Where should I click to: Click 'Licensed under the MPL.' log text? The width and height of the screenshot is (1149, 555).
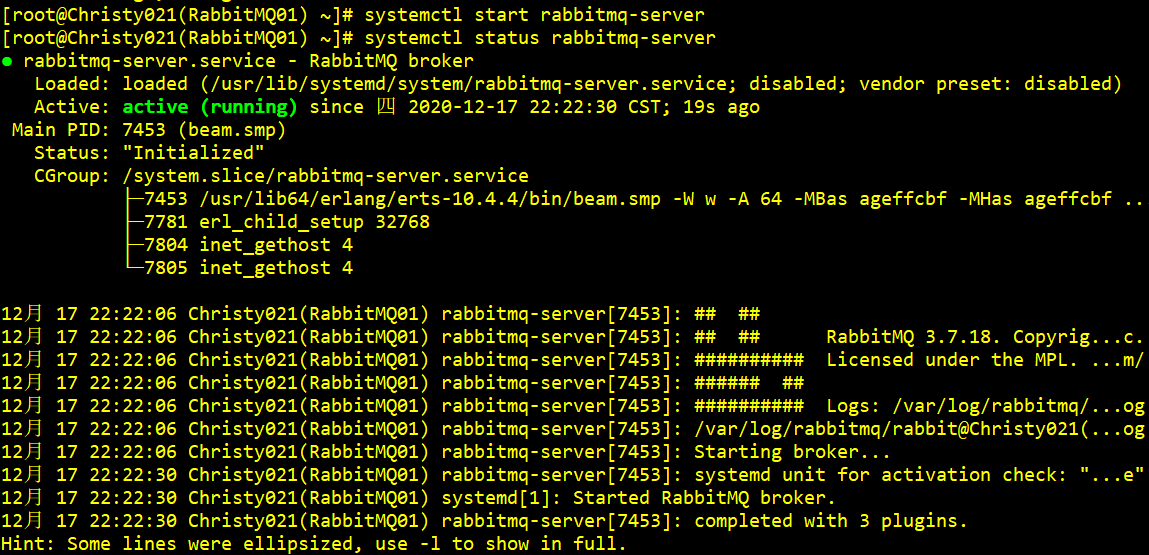pyautogui.click(x=952, y=360)
